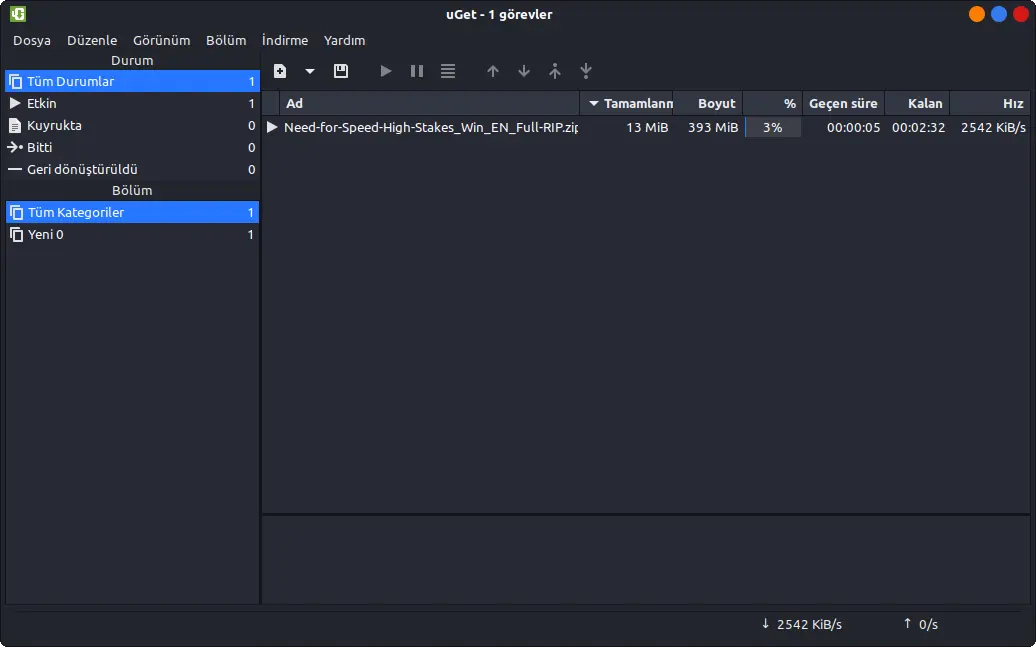The image size is (1036, 647).
Task: Sort by Geçen süre column header
Action: coord(843,103)
